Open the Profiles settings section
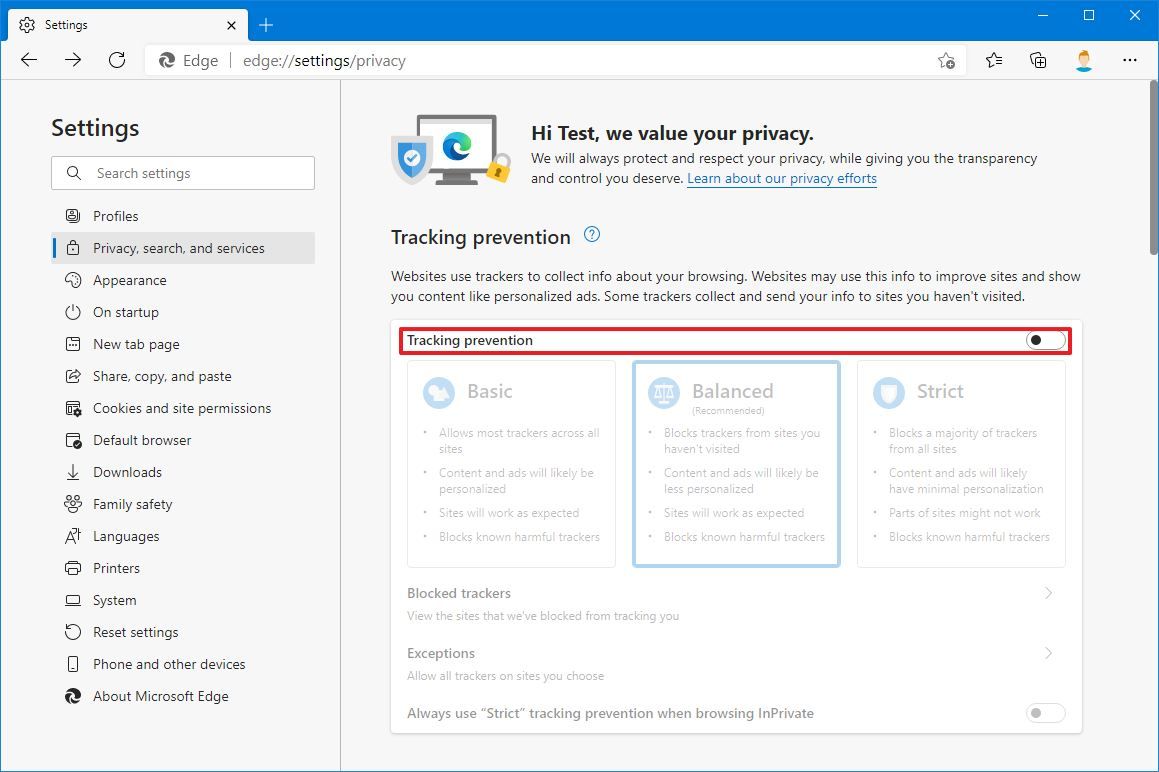 (x=117, y=216)
